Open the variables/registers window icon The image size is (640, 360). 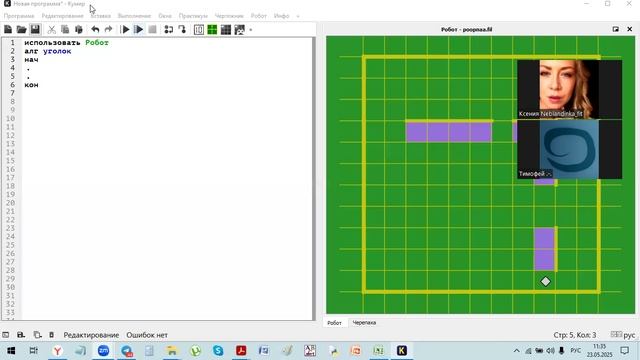click(x=199, y=29)
